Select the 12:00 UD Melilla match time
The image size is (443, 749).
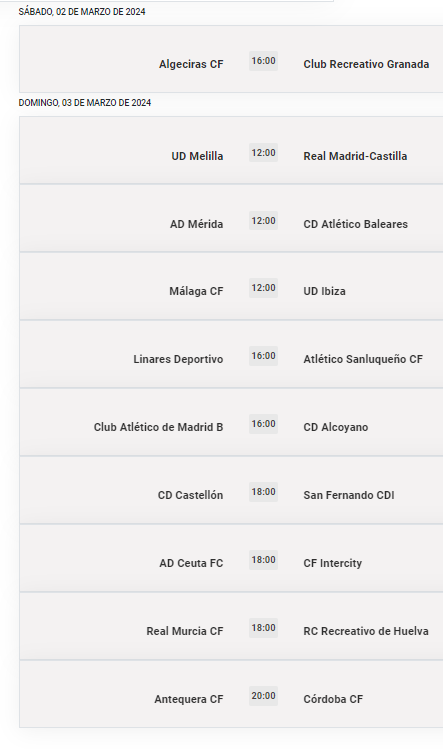pos(263,153)
